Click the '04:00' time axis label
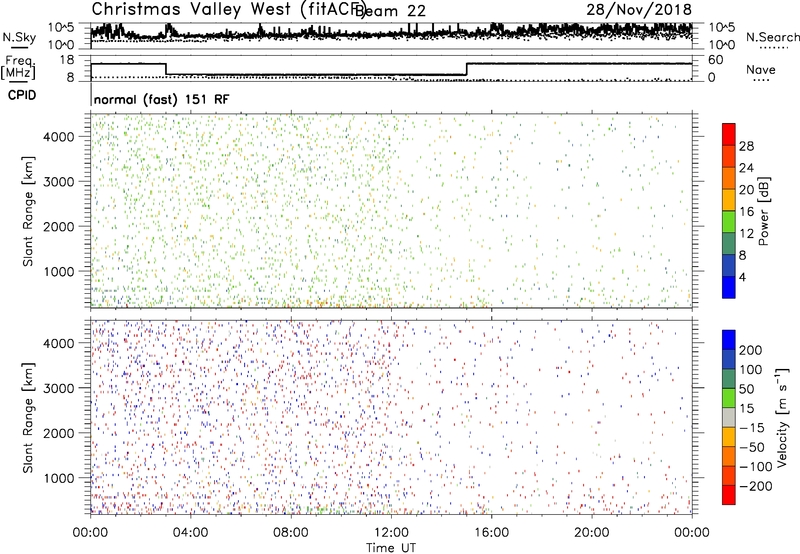Screen dimensions: 800x554 click(x=190, y=533)
